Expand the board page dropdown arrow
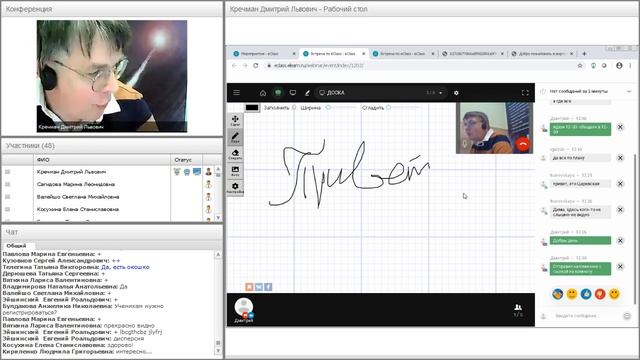The width and height of the screenshot is (640, 360). tap(441, 93)
